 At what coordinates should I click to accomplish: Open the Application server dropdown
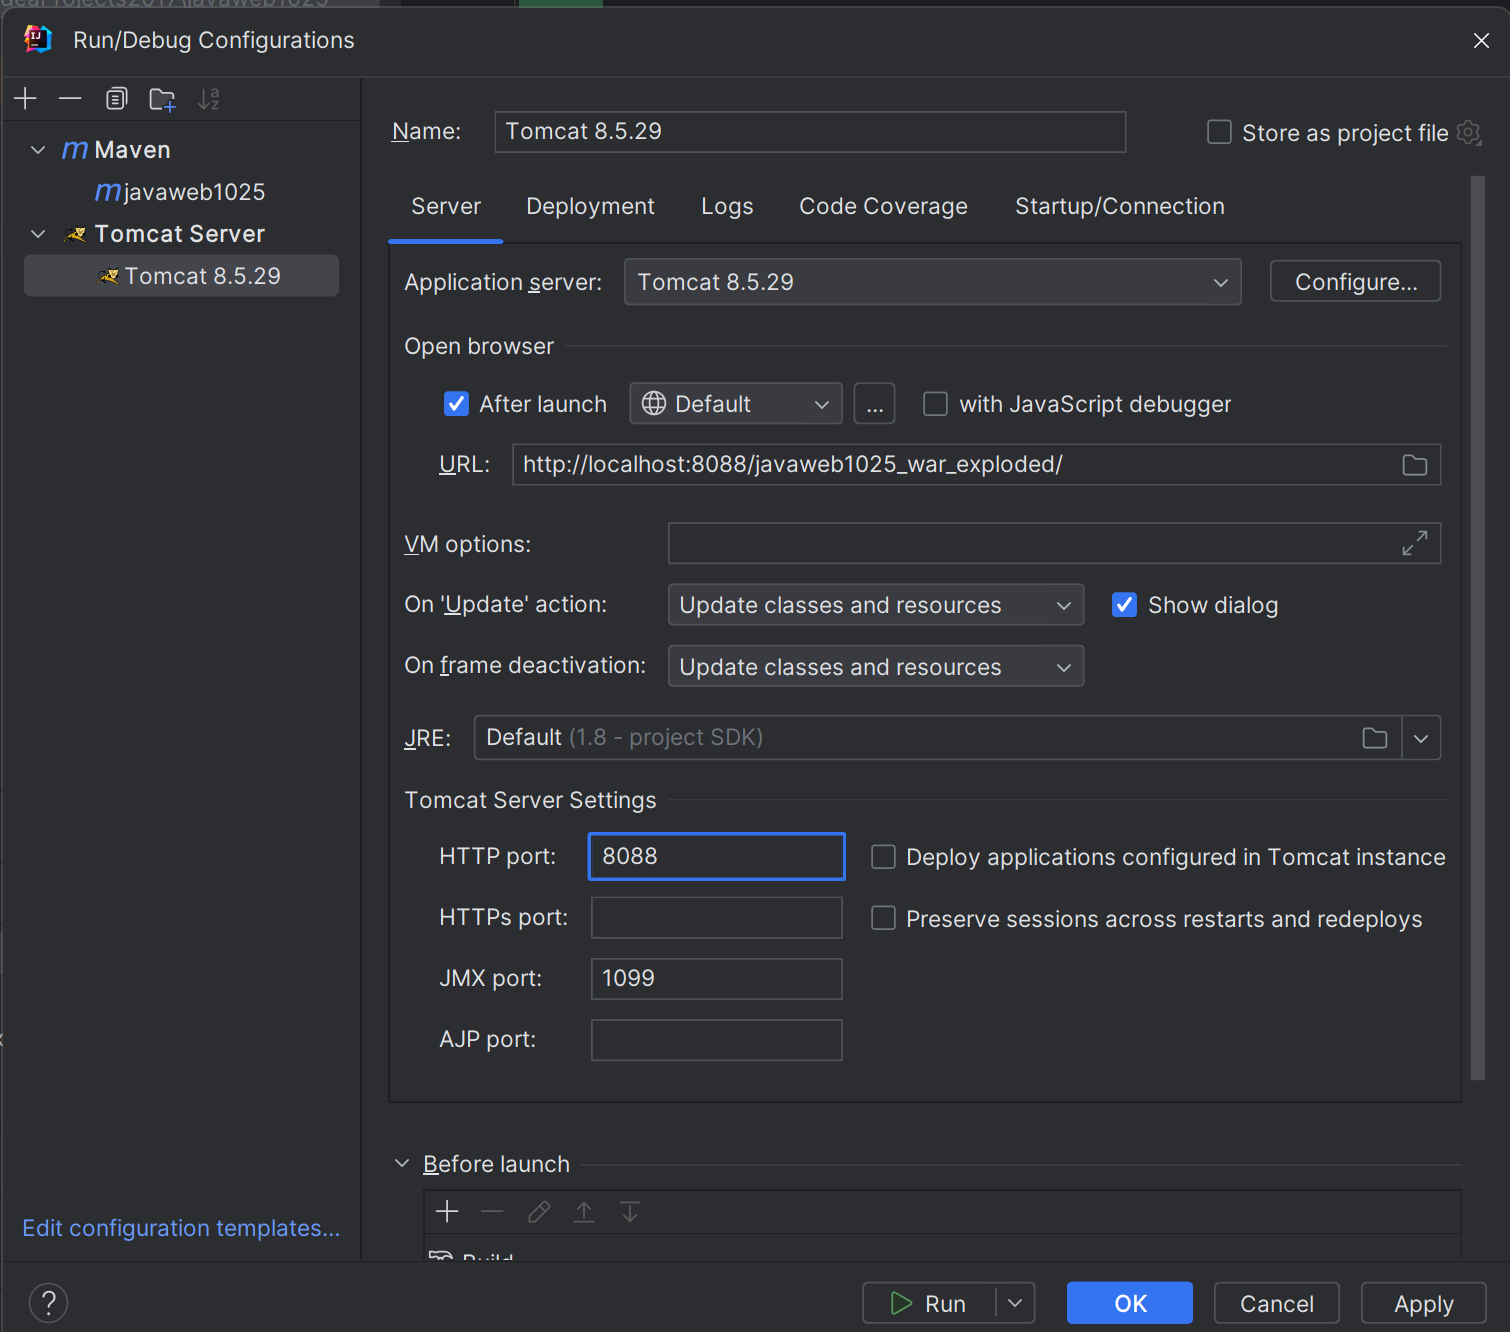(932, 282)
